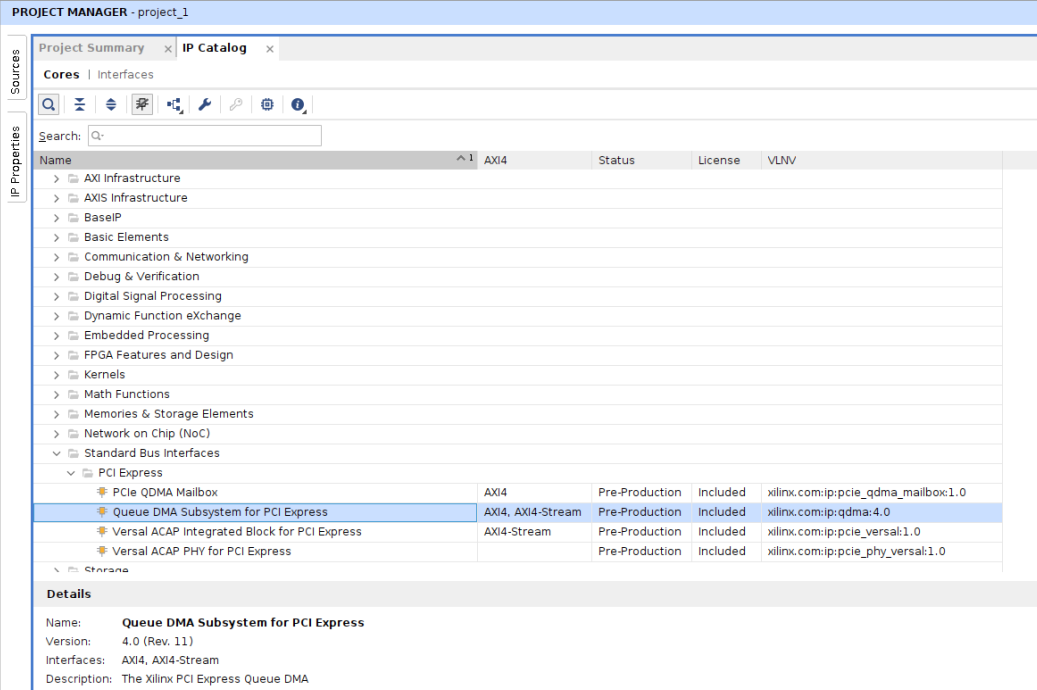The height and width of the screenshot is (690, 1037).
Task: Expand the AXI Infrastructure folder
Action: (57, 179)
